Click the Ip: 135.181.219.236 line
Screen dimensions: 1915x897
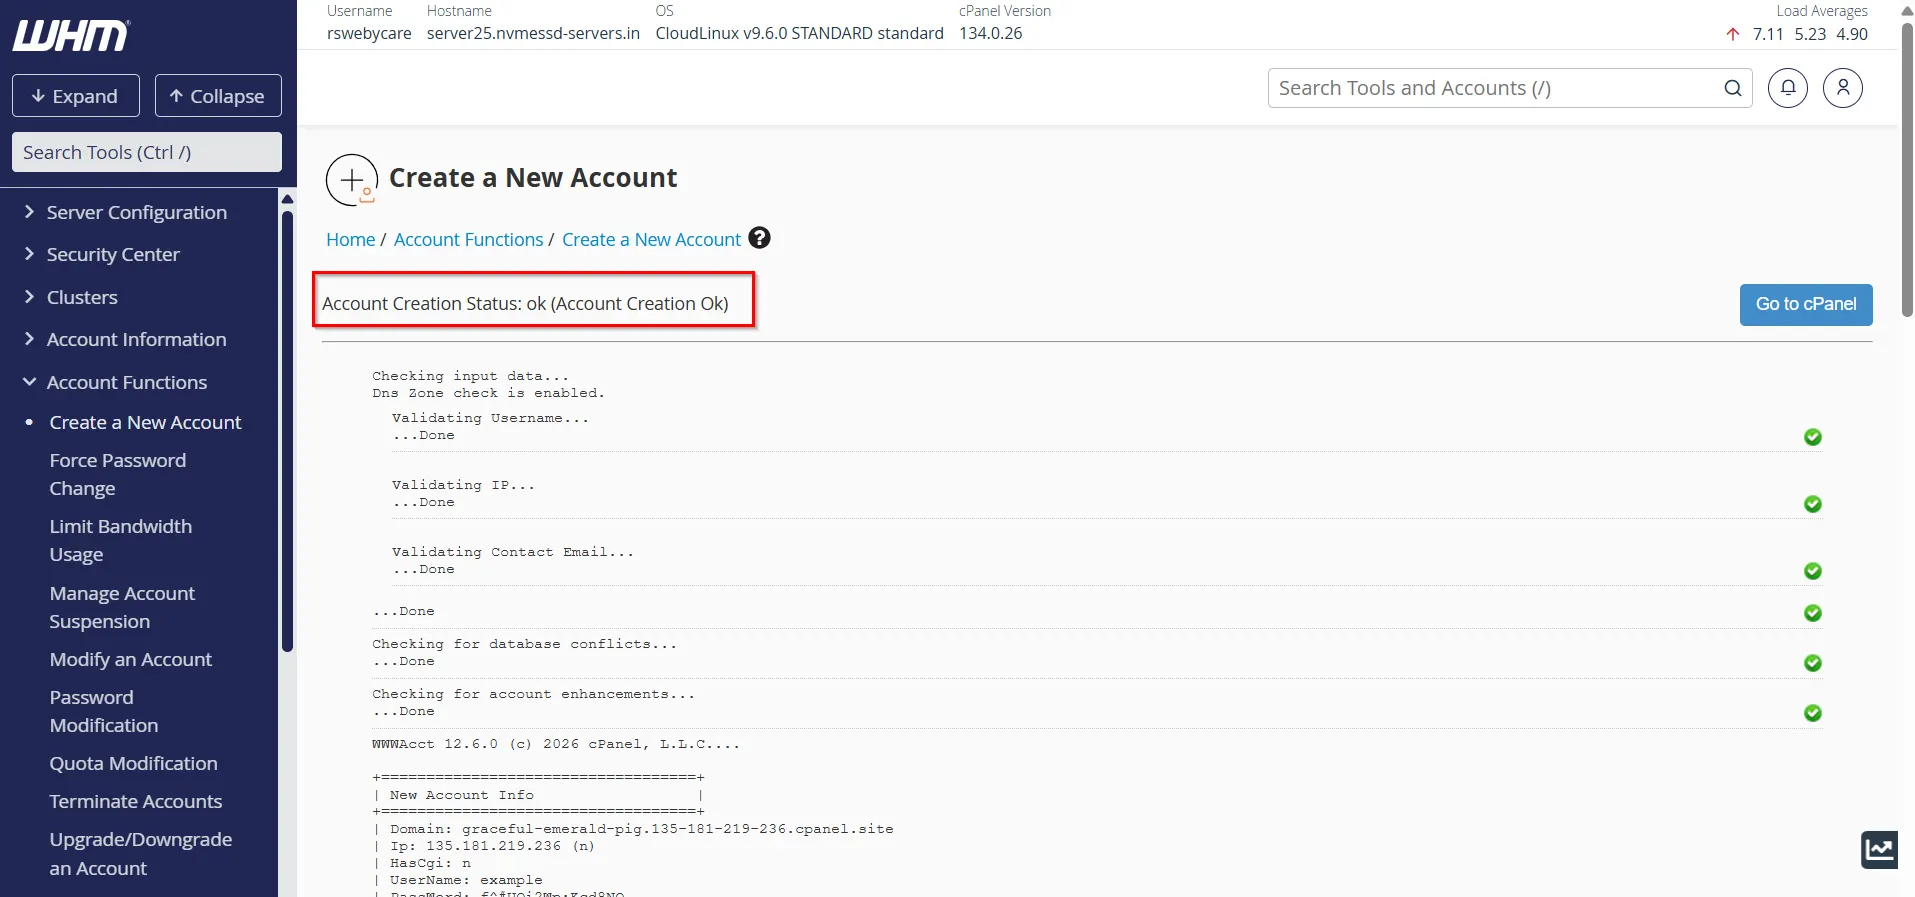(x=484, y=846)
